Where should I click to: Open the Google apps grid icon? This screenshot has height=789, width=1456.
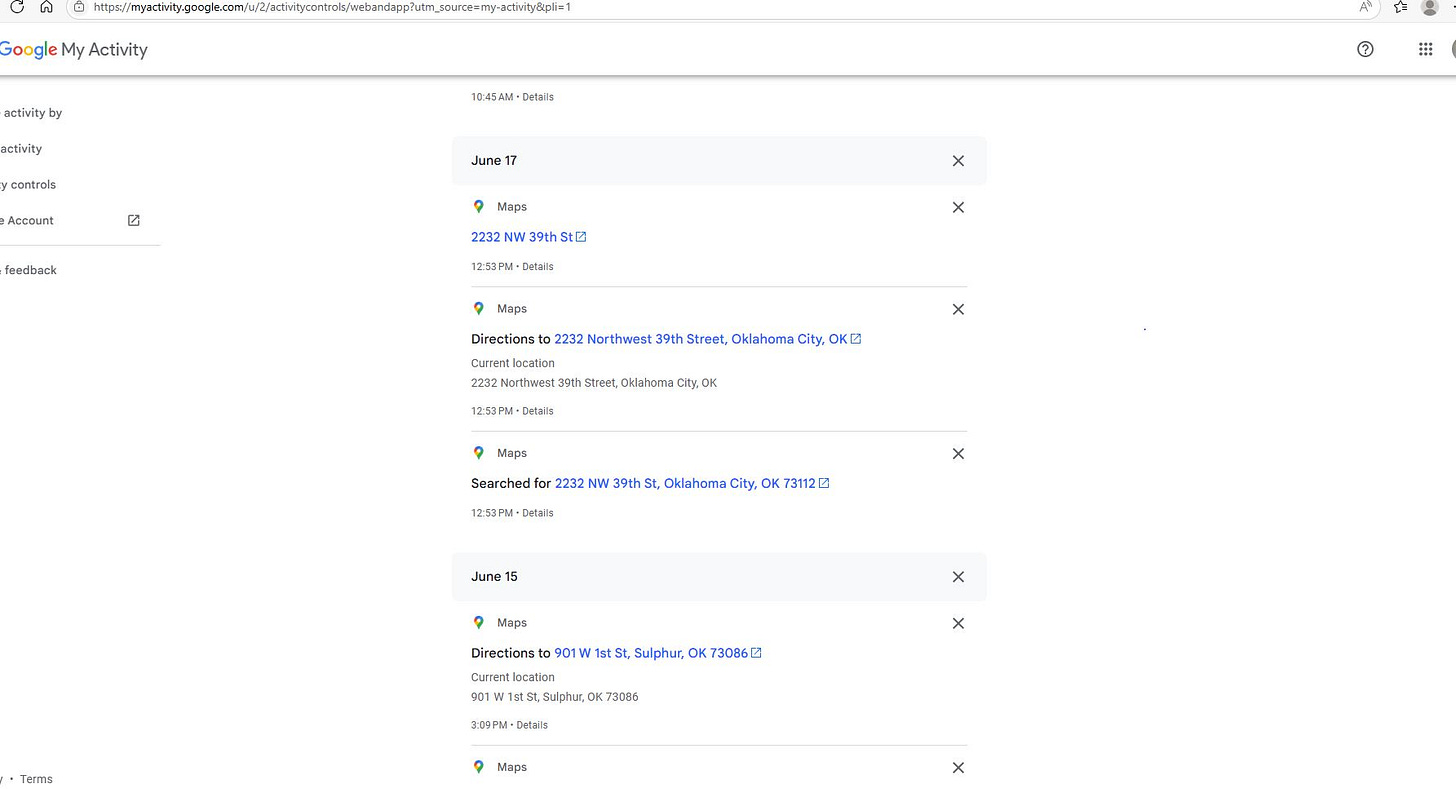pos(1426,49)
